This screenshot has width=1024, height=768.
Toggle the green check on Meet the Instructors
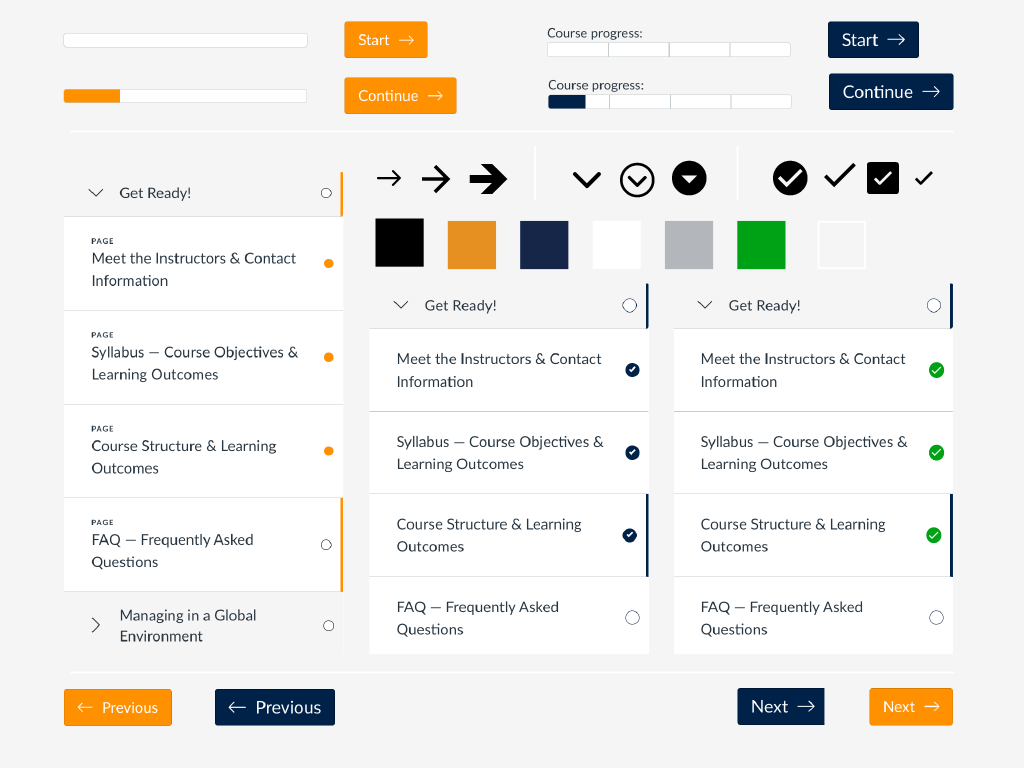pyautogui.click(x=936, y=370)
